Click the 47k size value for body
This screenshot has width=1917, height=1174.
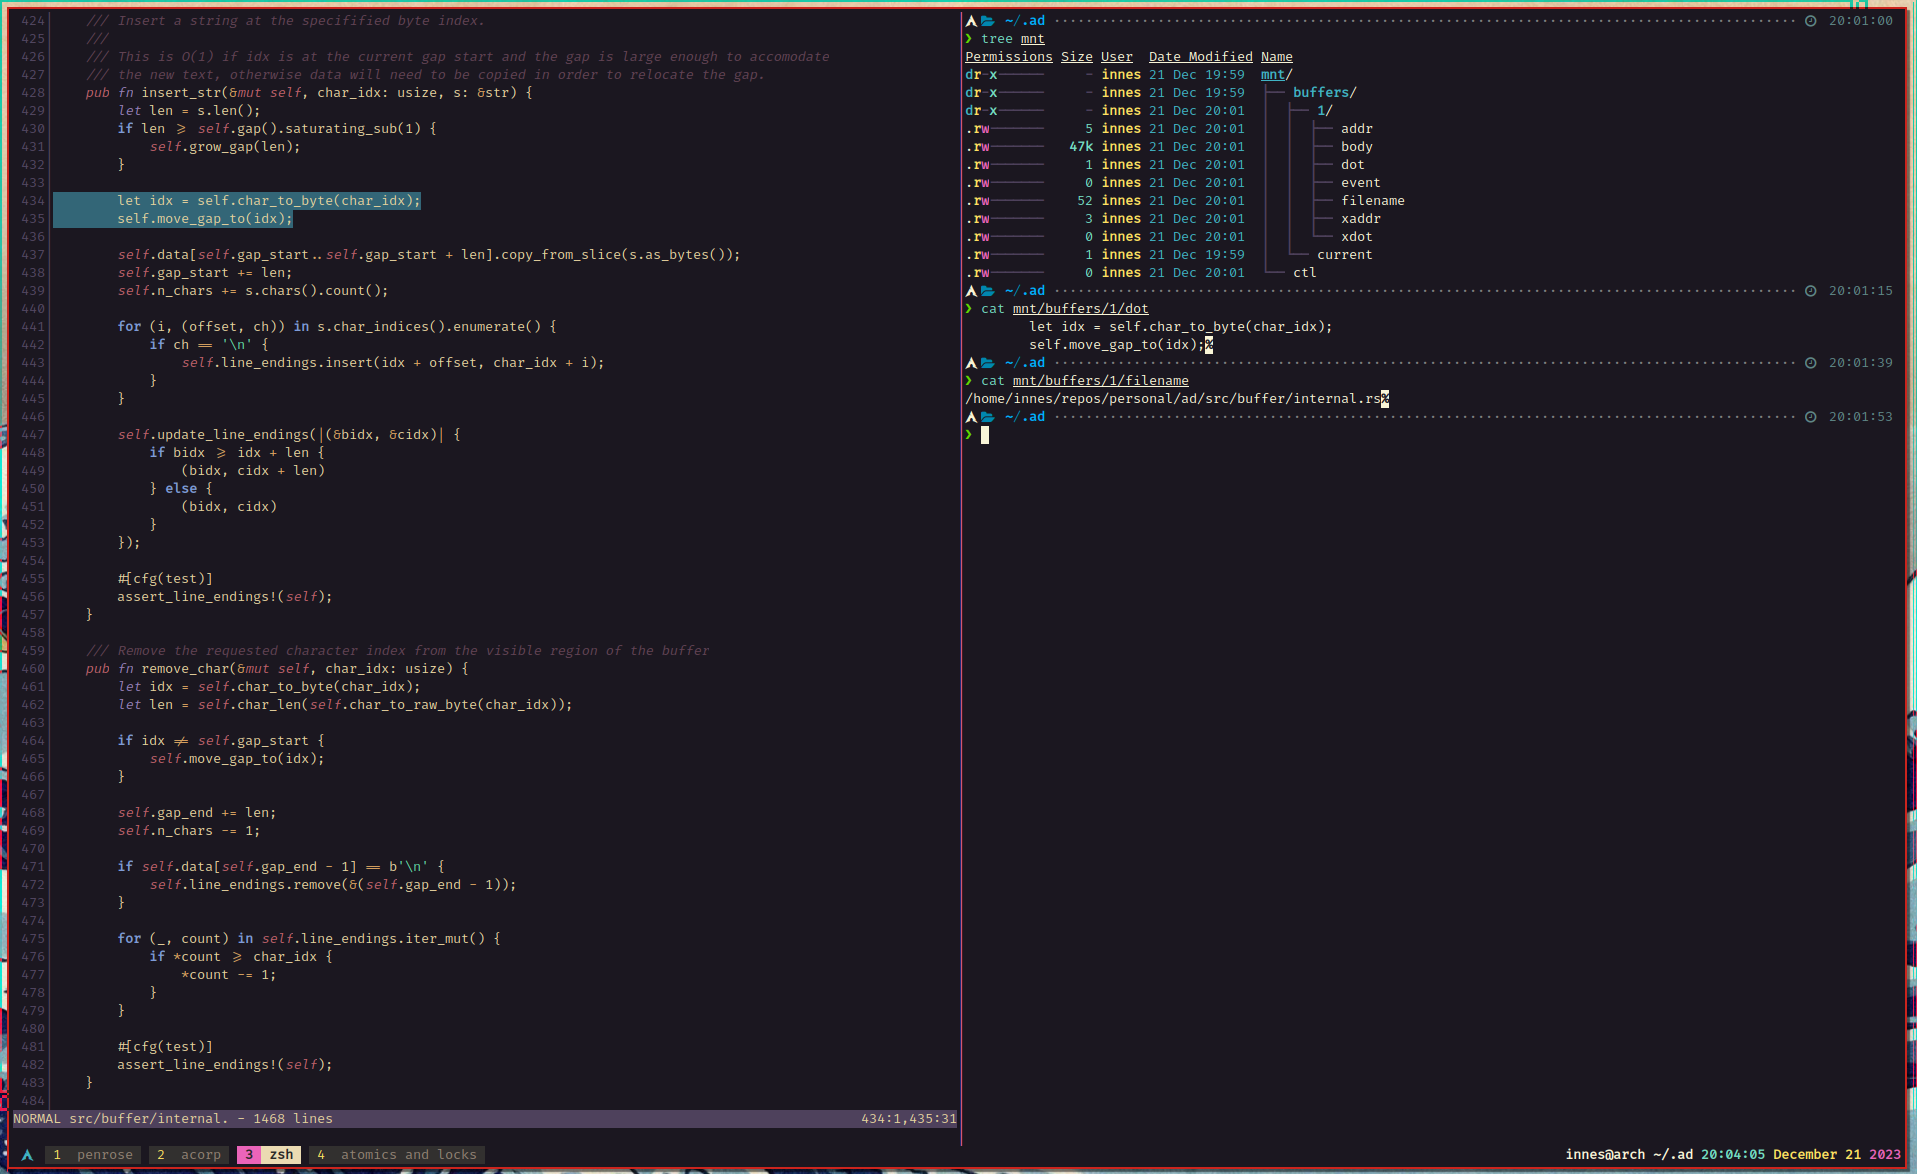1080,147
